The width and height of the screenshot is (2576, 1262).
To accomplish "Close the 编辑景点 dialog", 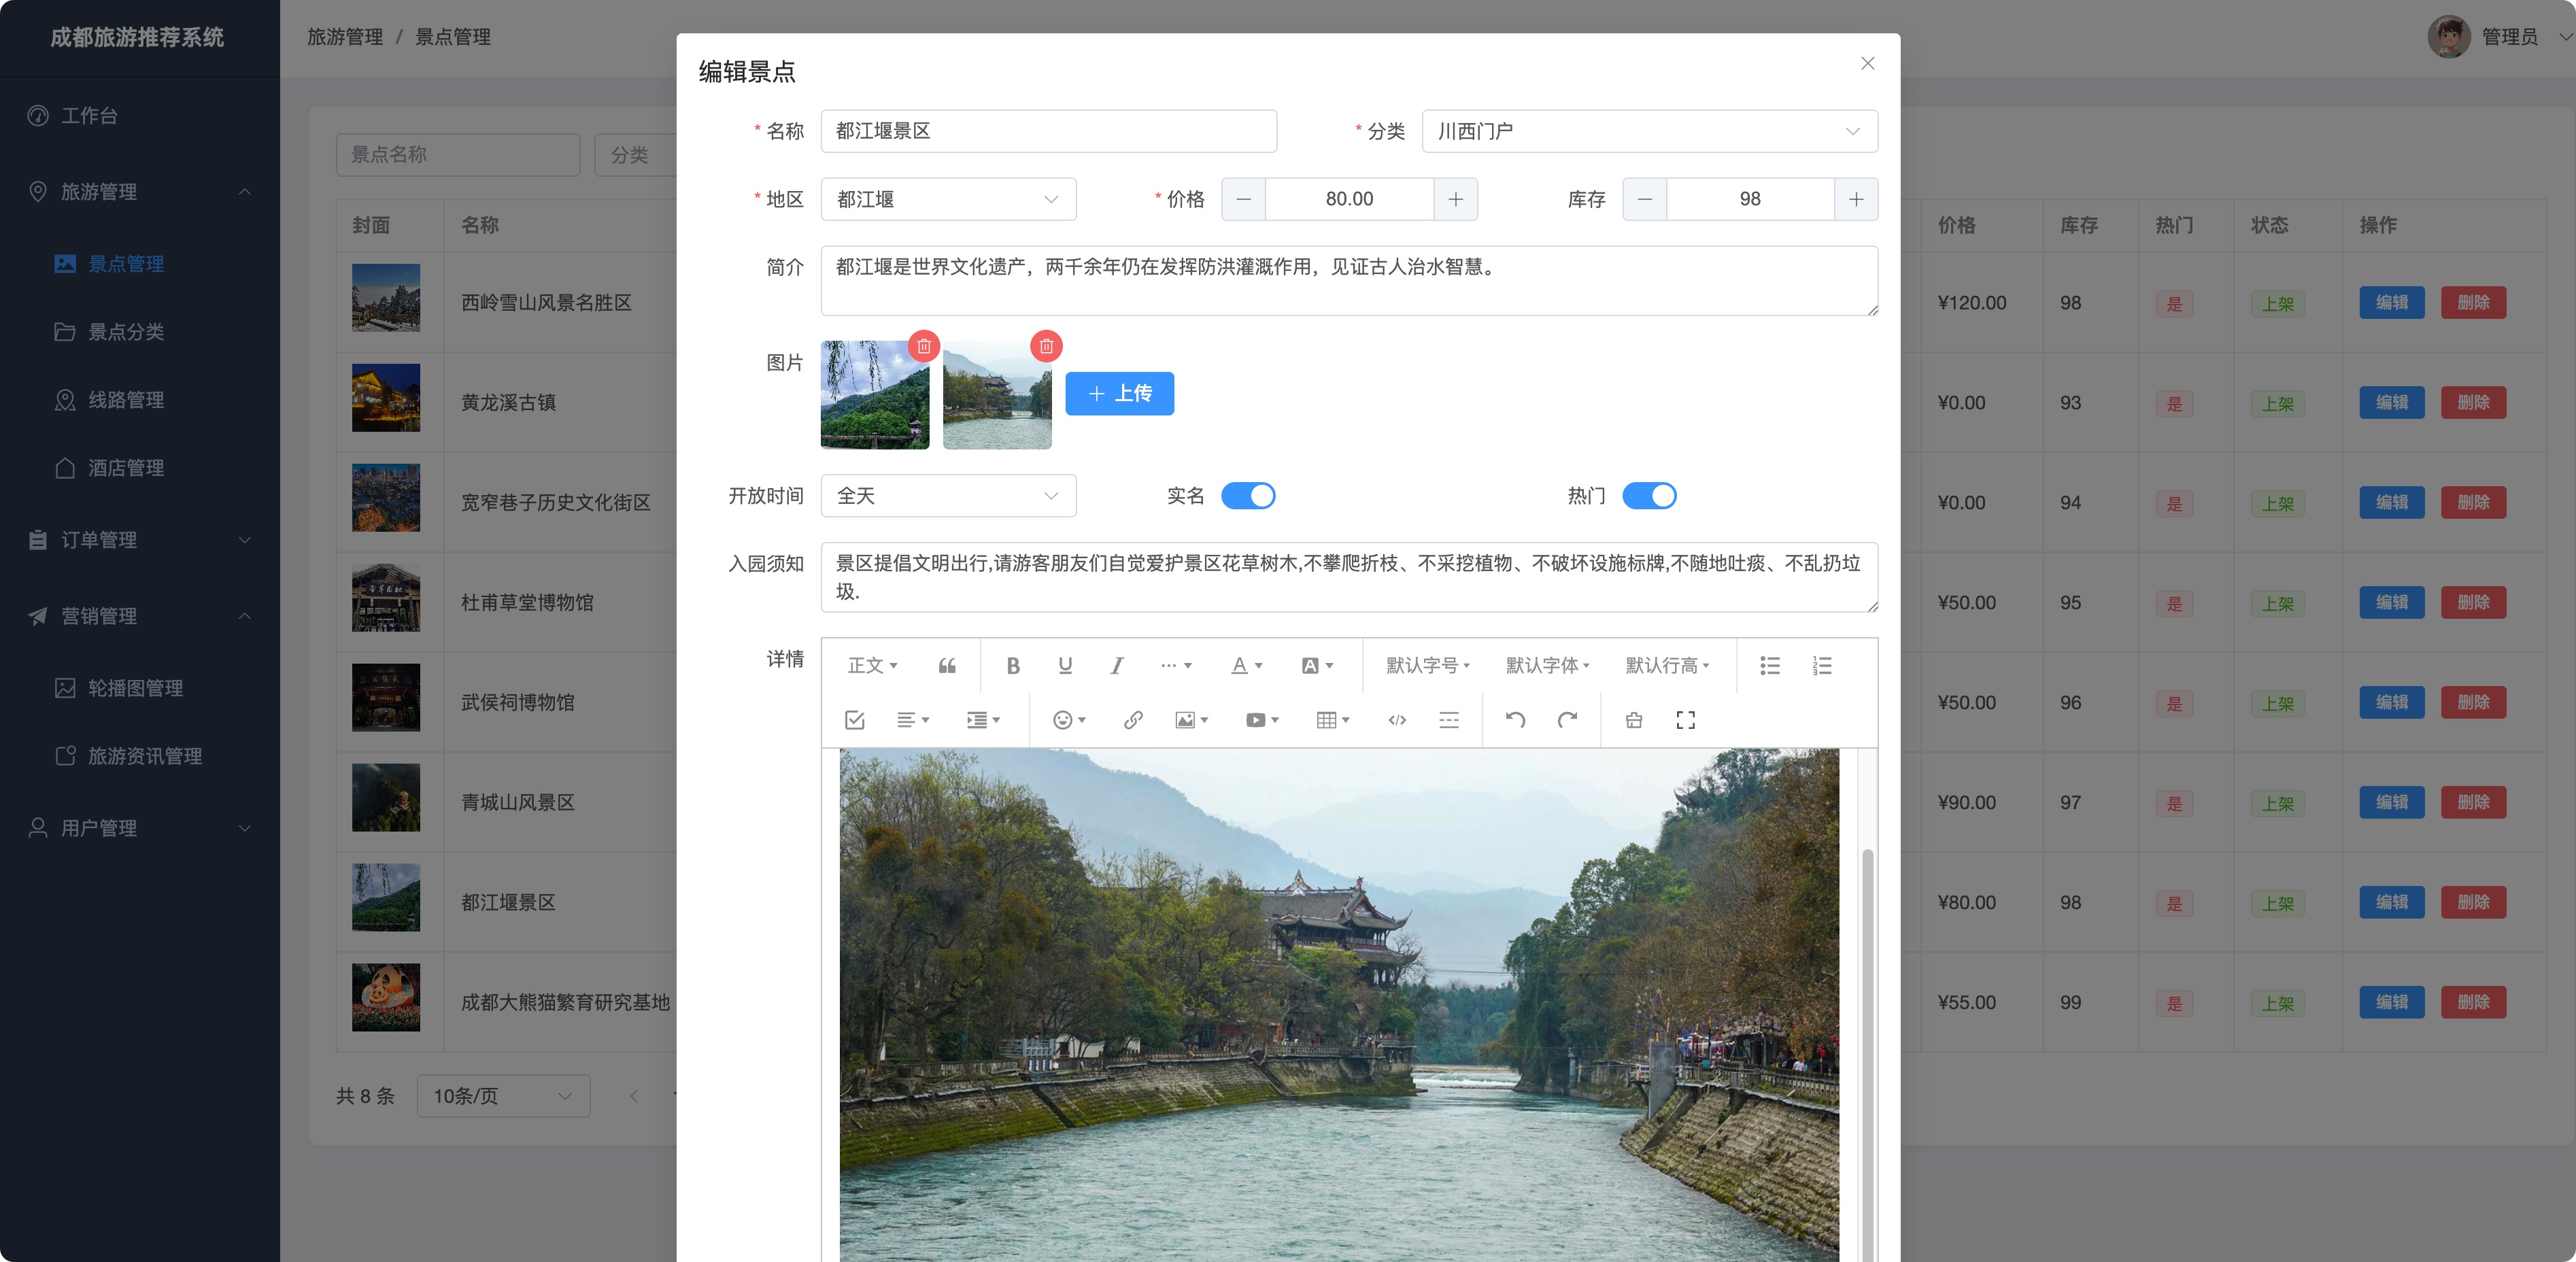I will (1867, 63).
